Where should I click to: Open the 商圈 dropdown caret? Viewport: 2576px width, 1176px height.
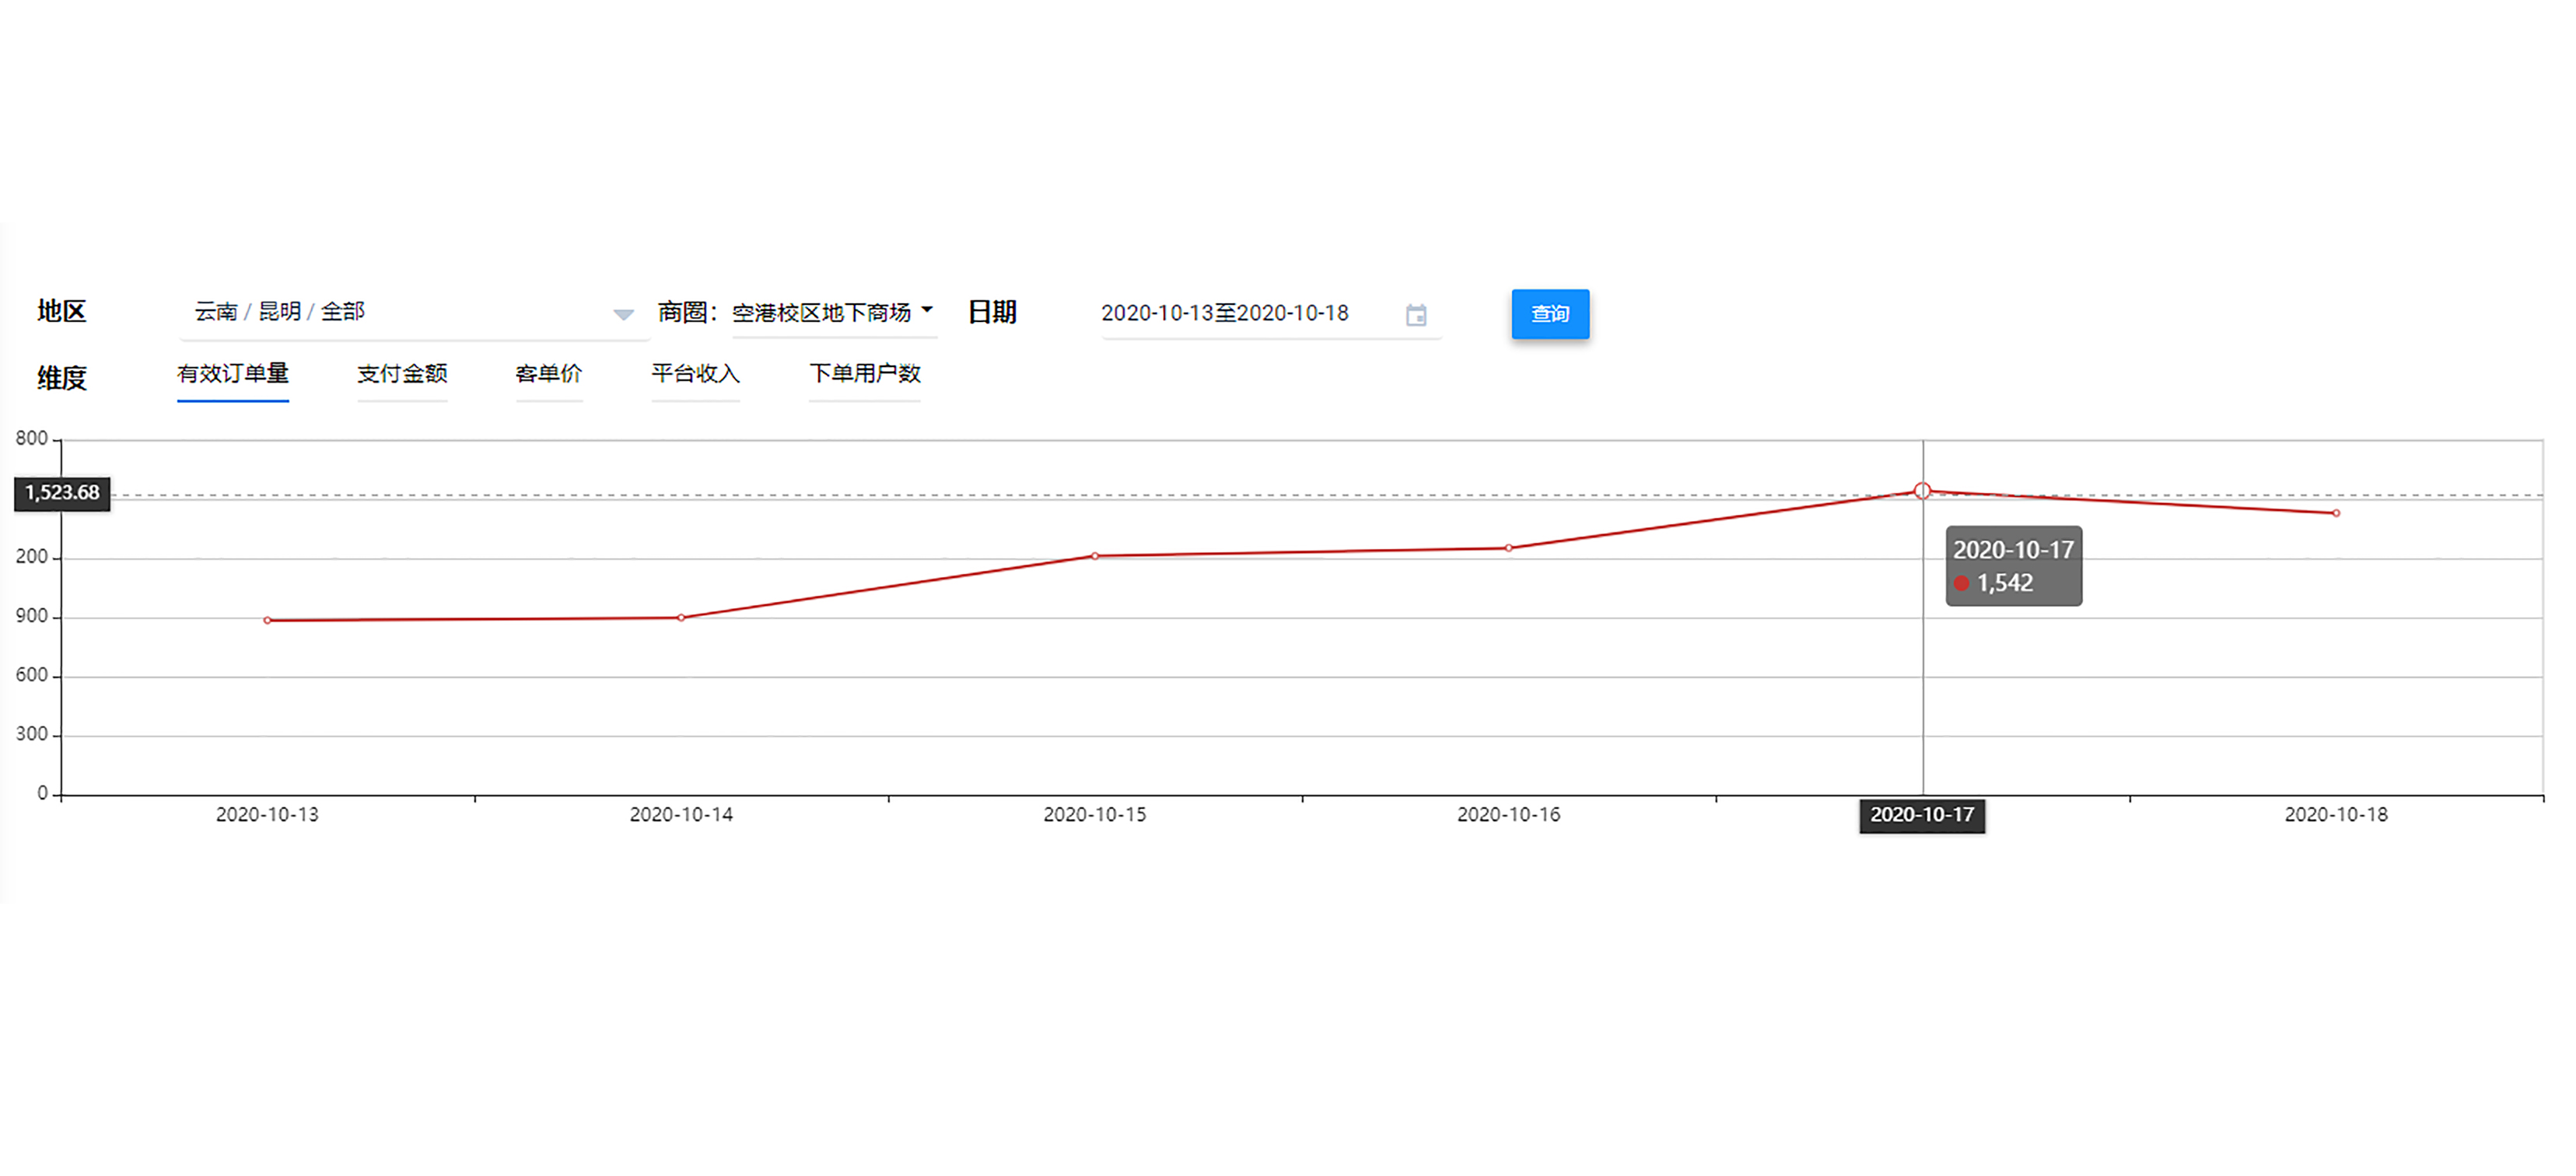(927, 310)
